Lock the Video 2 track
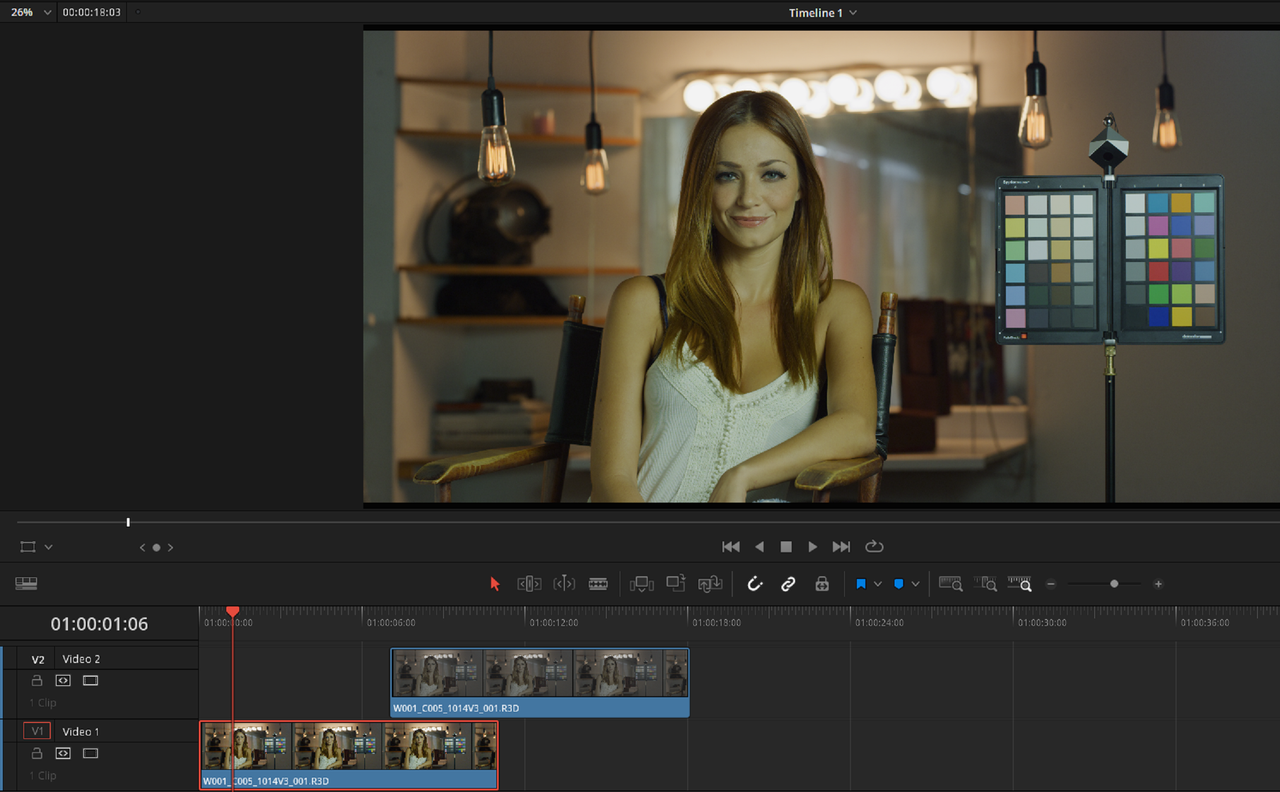The image size is (1280, 792). tap(37, 680)
